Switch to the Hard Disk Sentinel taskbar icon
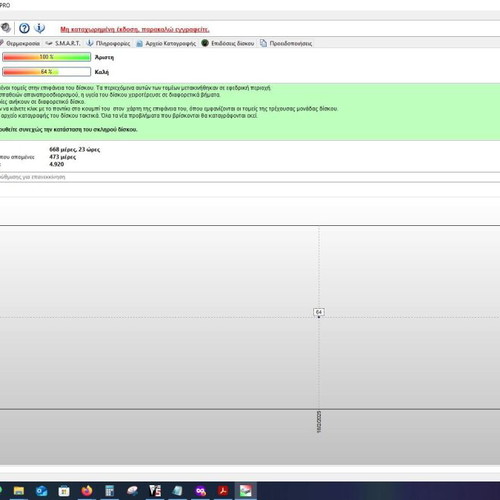Viewport: 500px width, 500px height. click(246, 491)
